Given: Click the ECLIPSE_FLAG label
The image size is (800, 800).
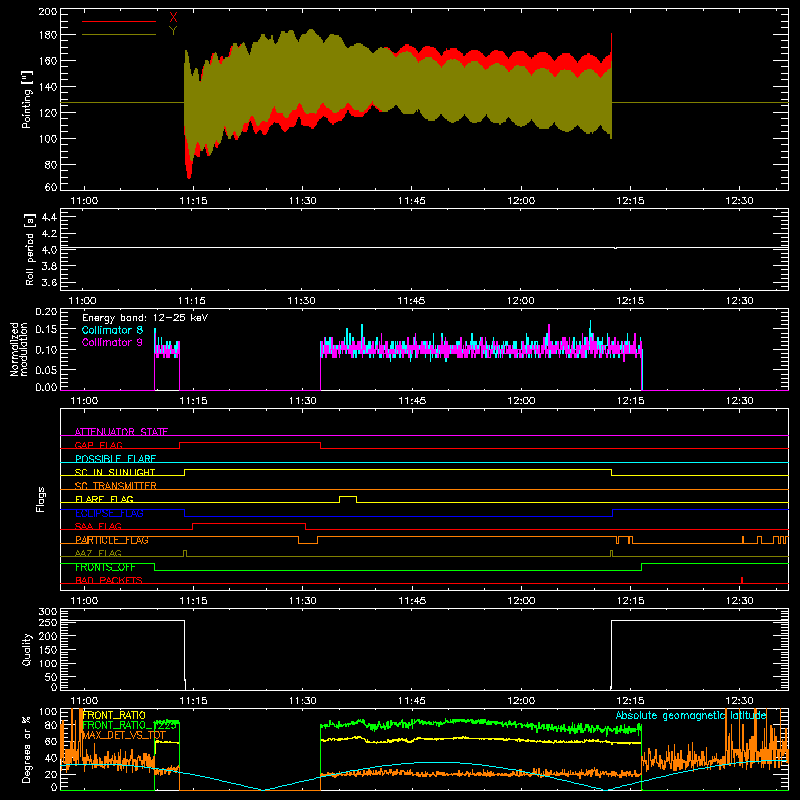Looking at the screenshot, I should [109, 513].
